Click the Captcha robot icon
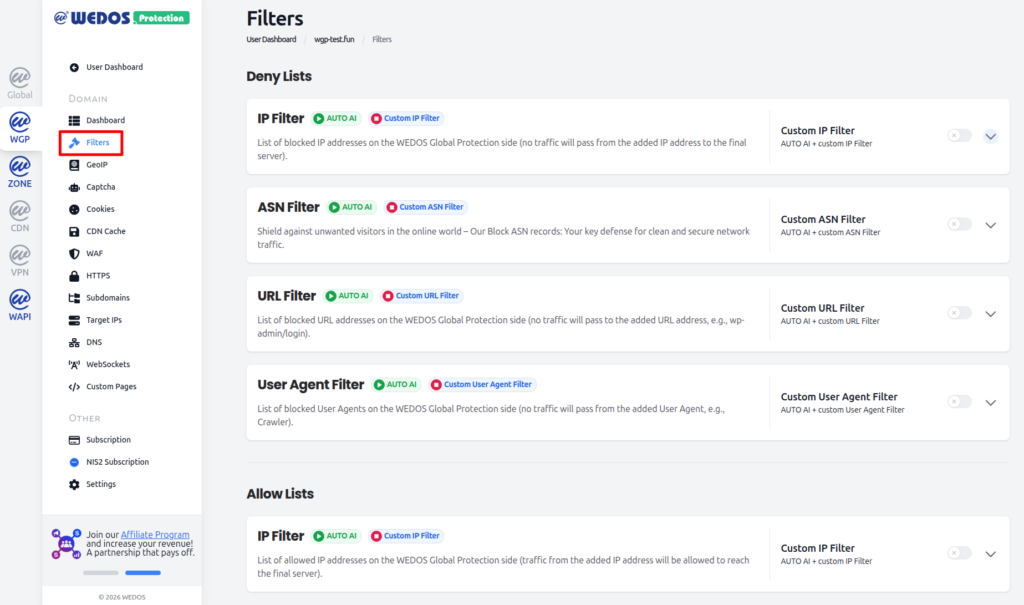 pos(74,187)
